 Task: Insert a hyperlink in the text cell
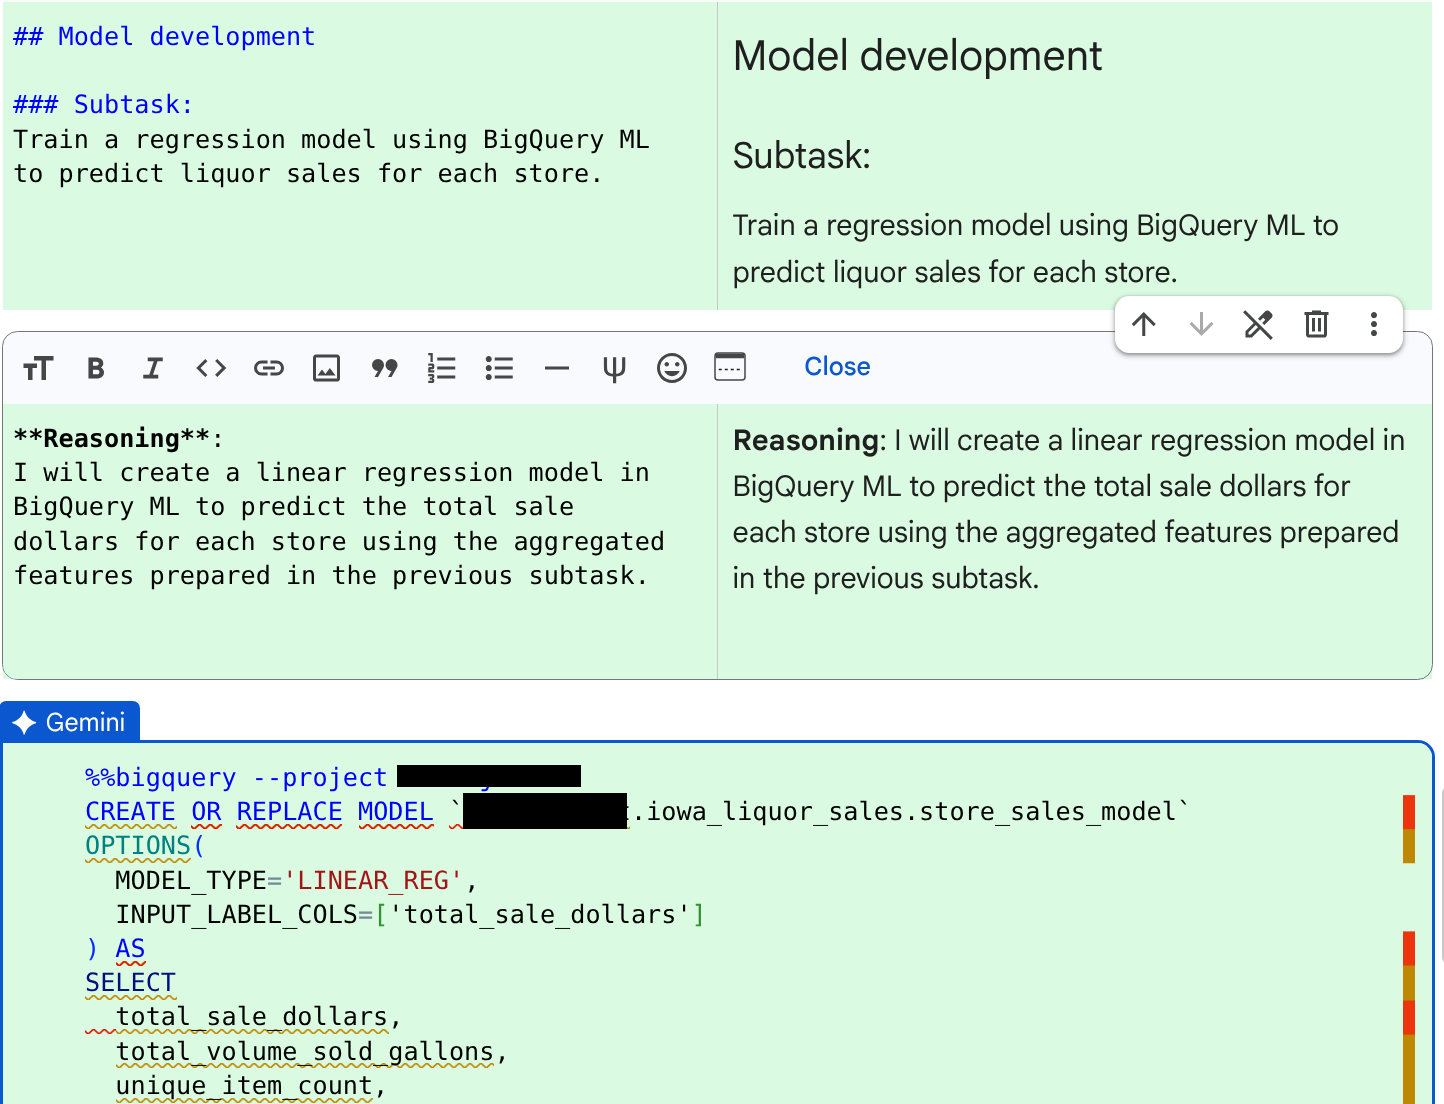coord(269,368)
